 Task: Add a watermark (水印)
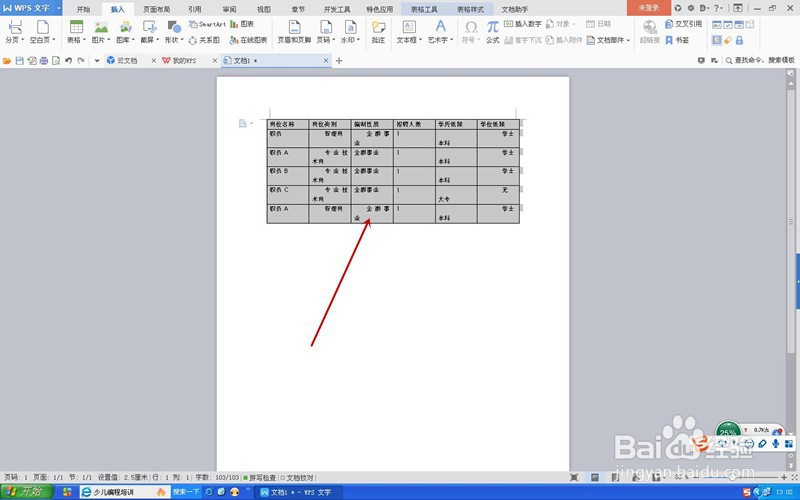pyautogui.click(x=351, y=32)
